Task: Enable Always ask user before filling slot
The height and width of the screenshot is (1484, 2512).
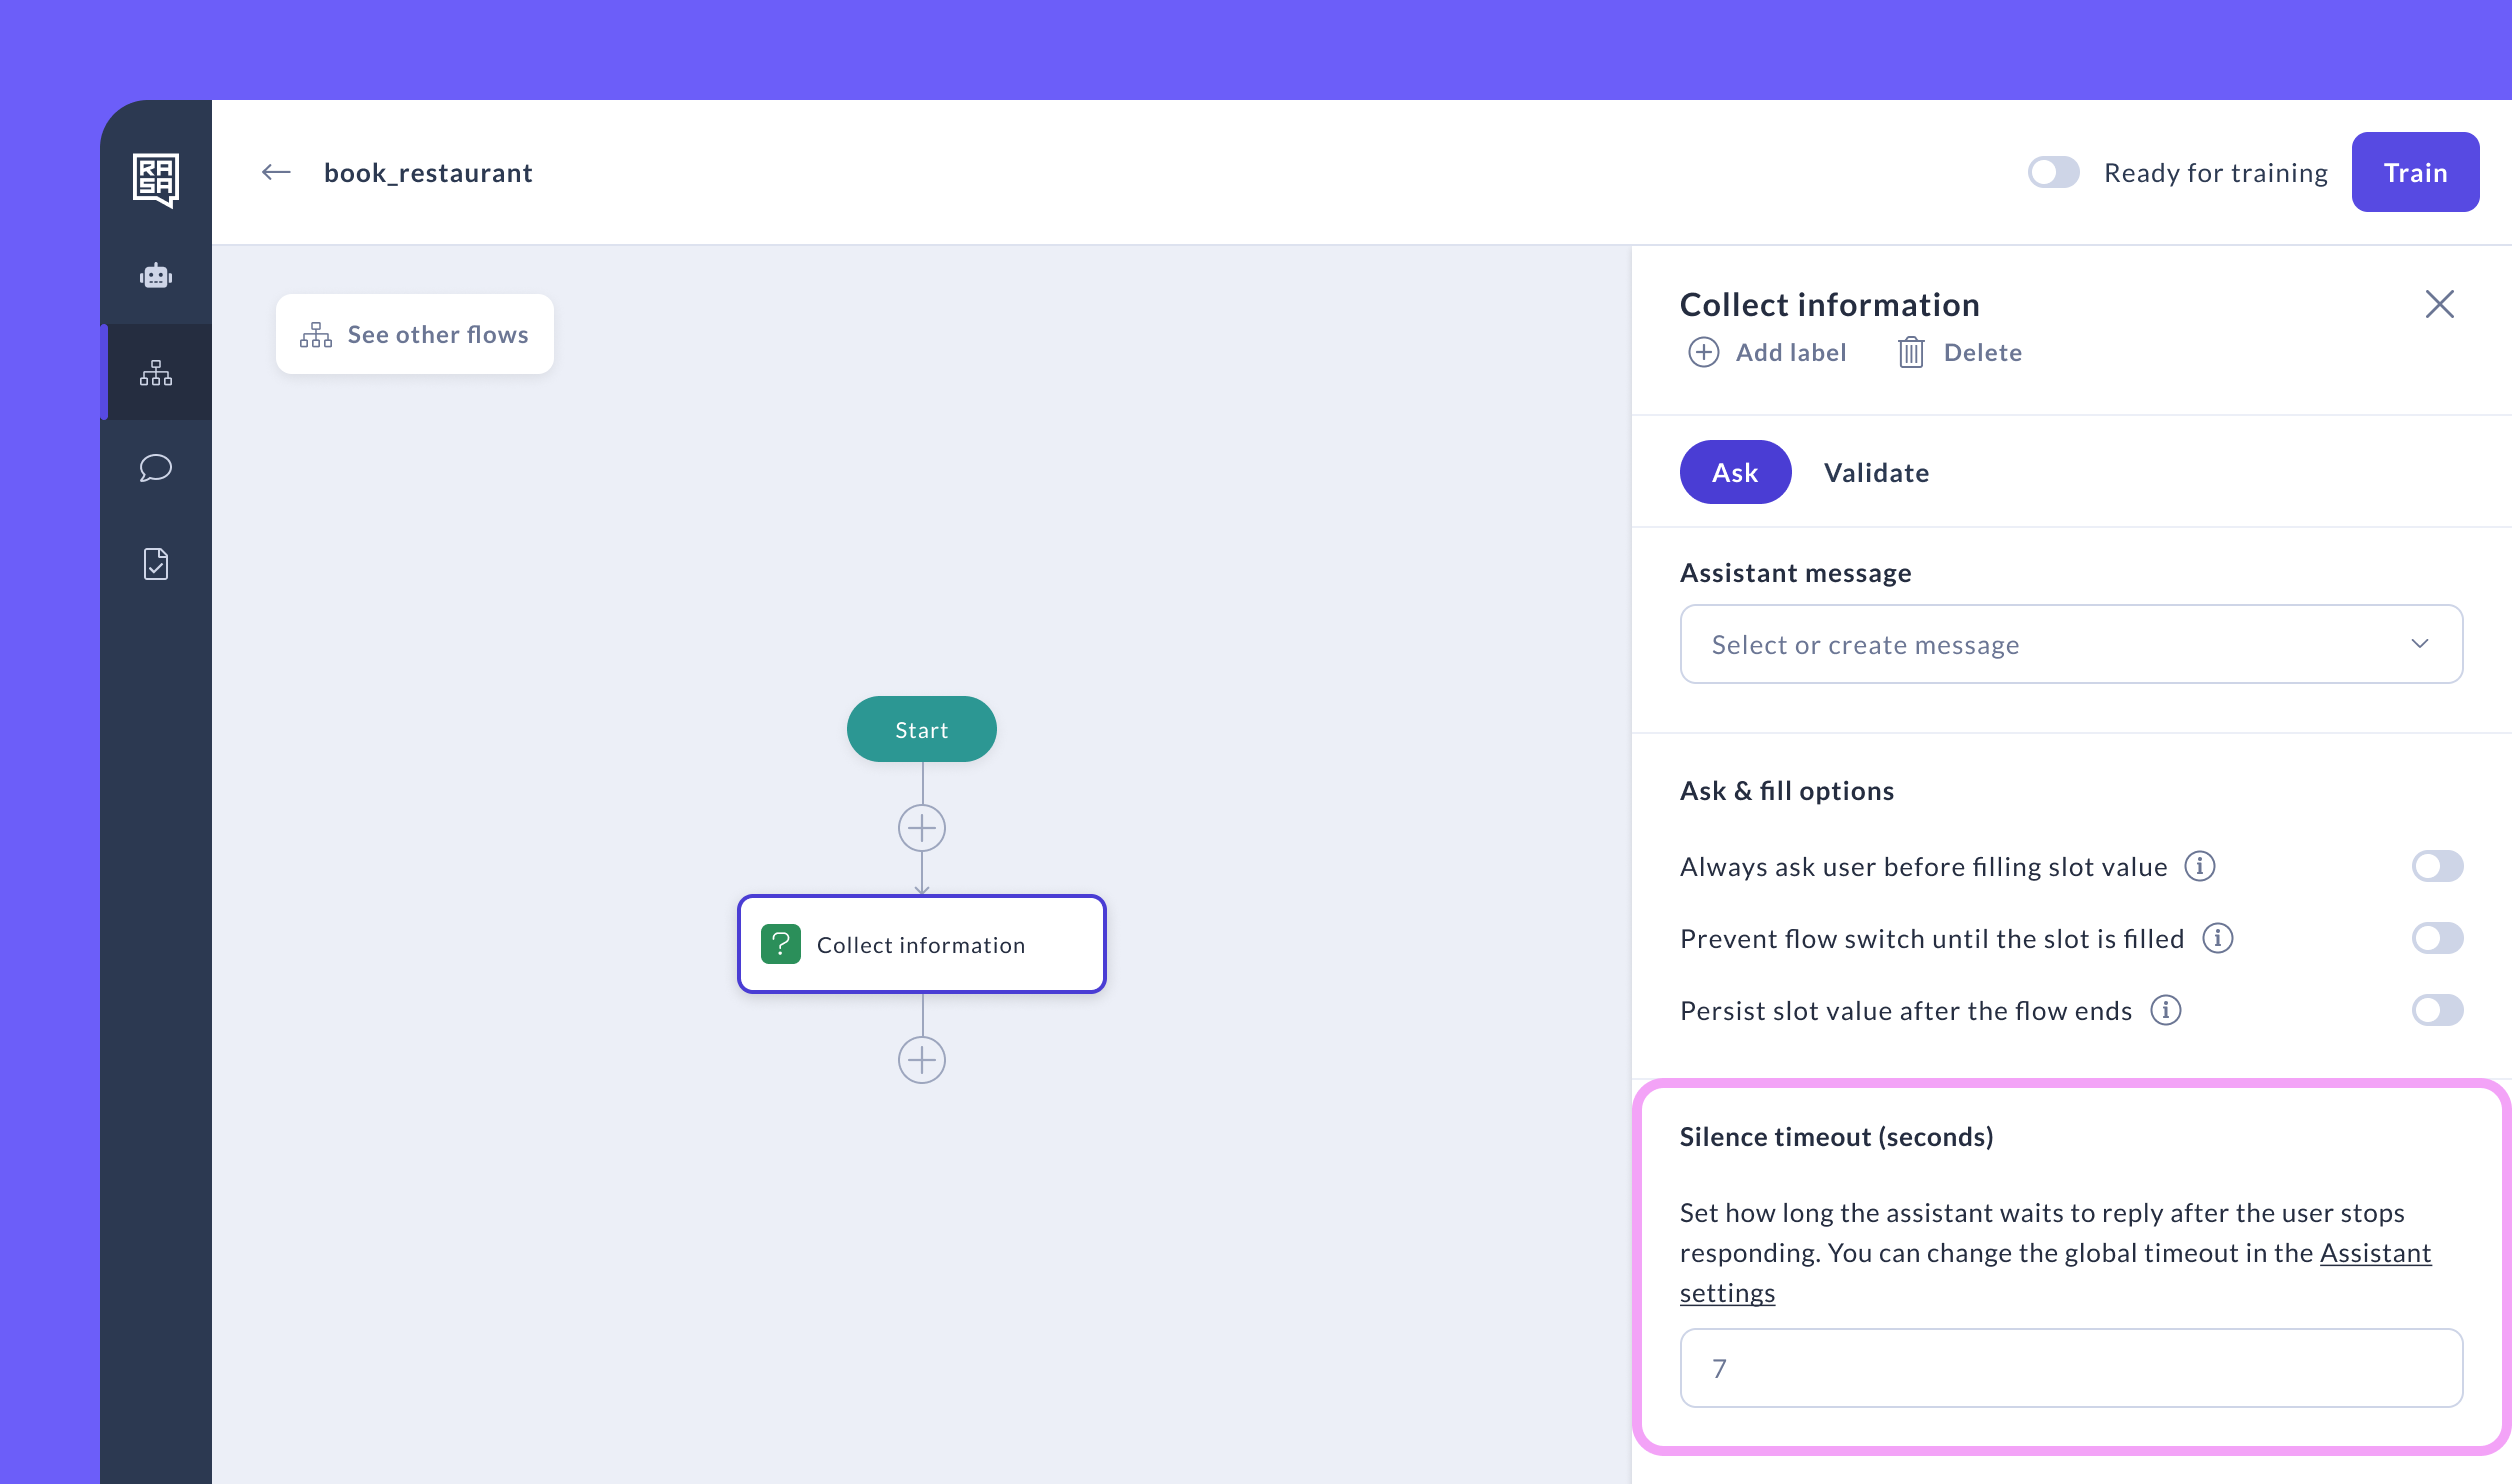Action: (2436, 866)
